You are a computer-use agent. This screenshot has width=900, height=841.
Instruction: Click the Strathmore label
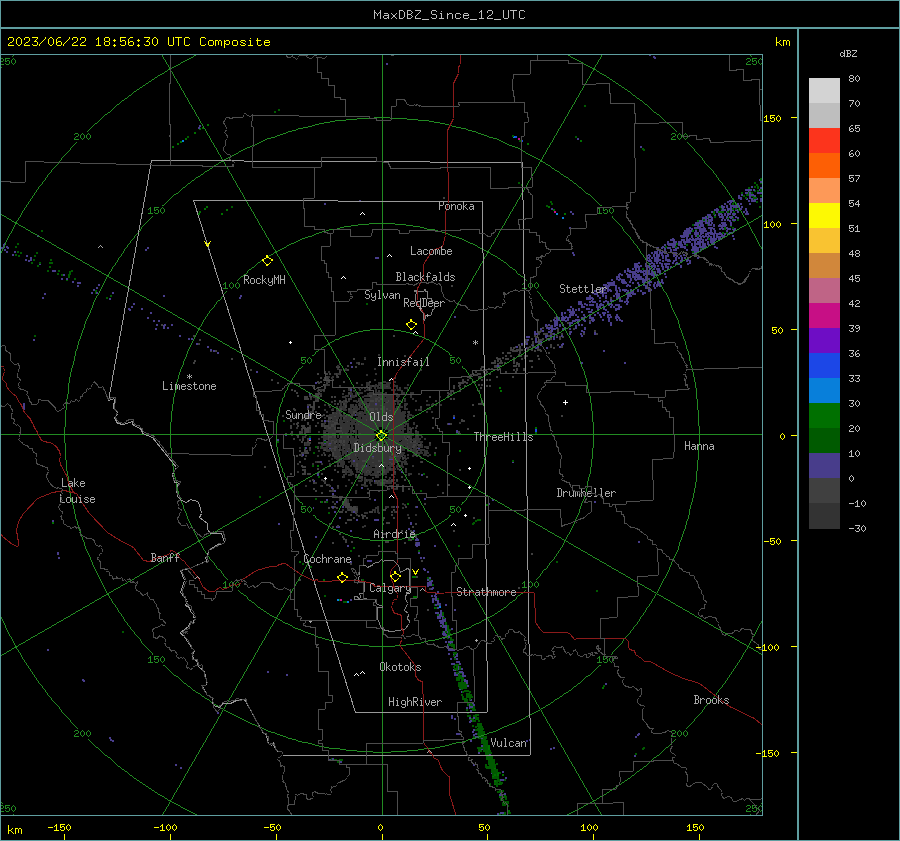[487, 592]
